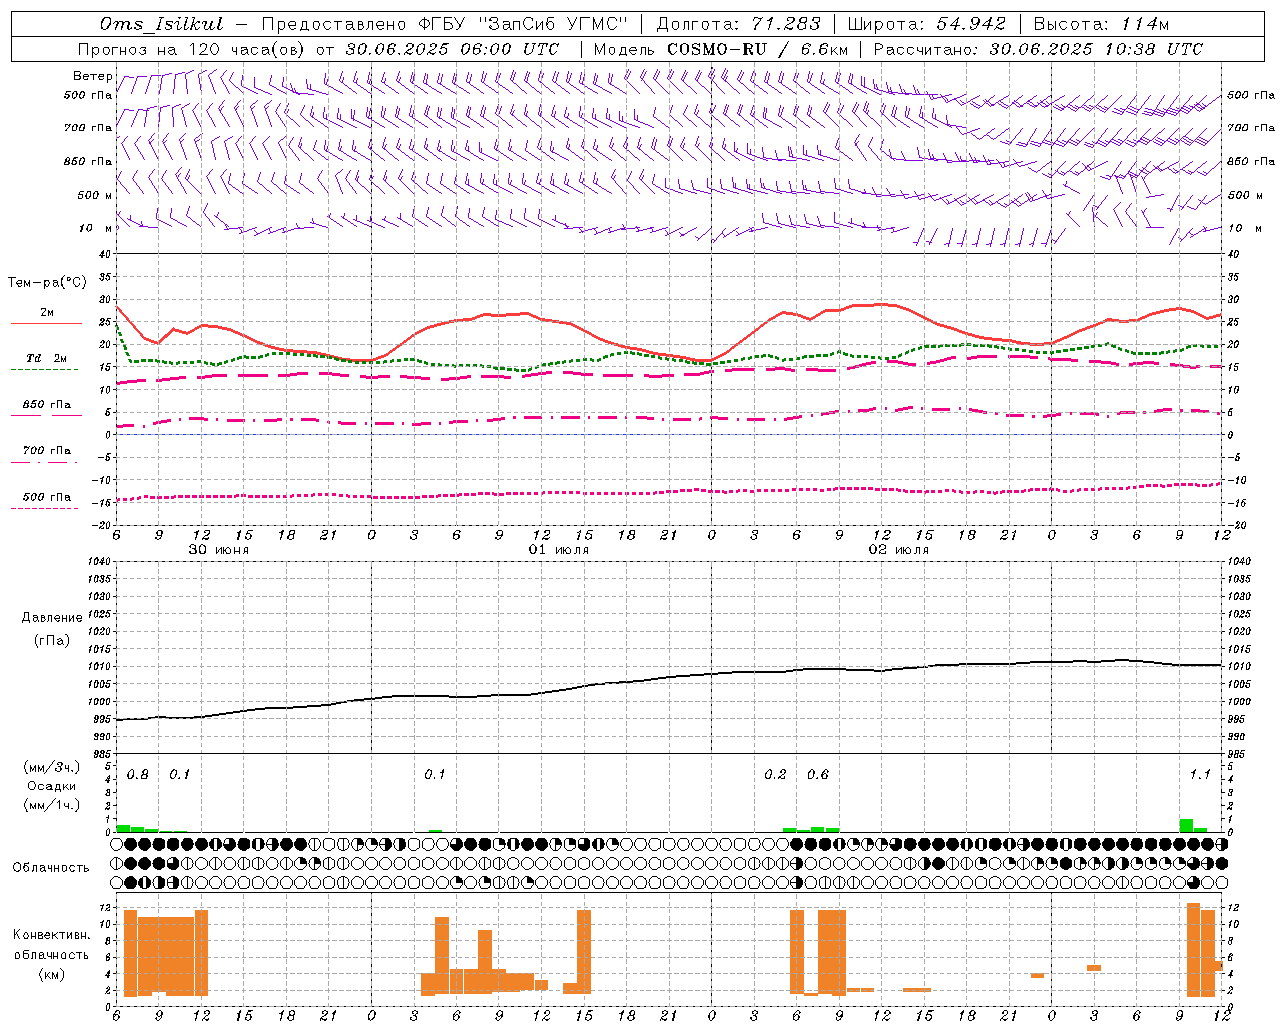Click the 02 июля date label

(899, 550)
